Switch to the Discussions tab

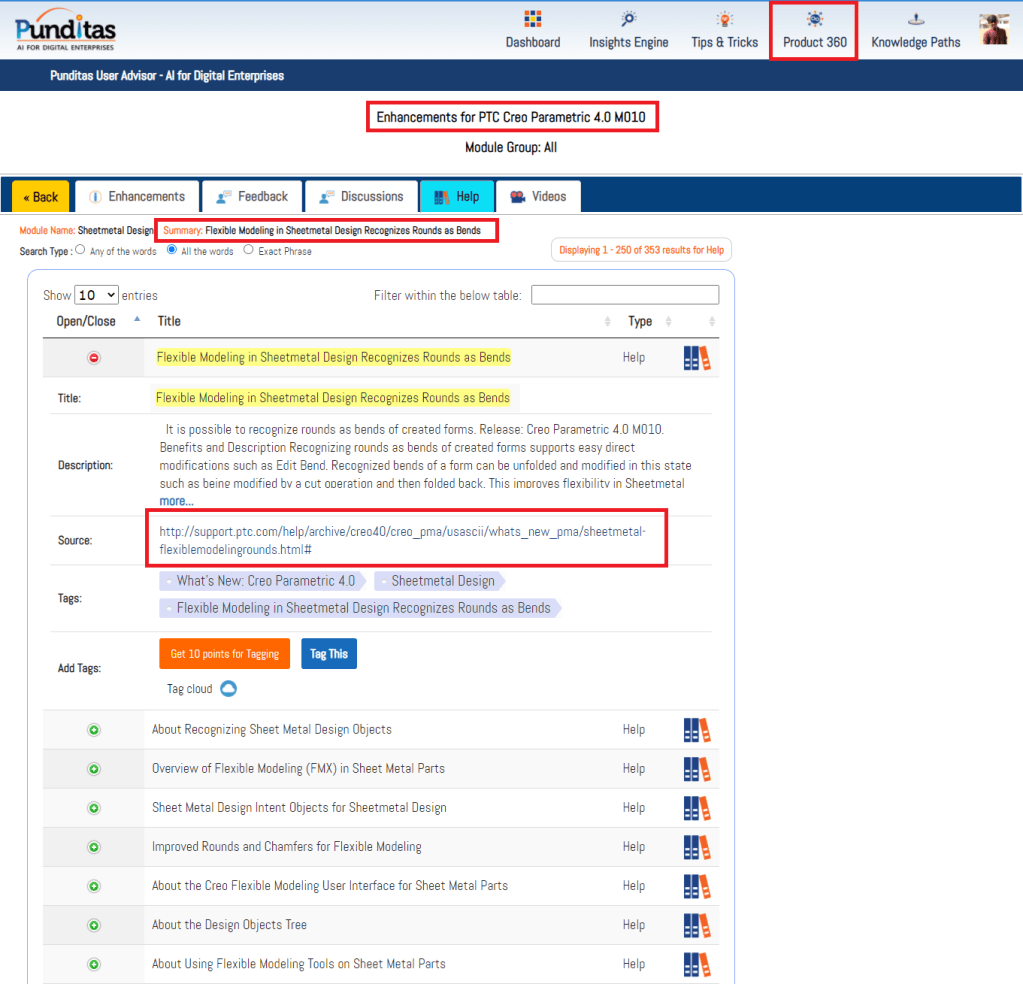pos(361,197)
